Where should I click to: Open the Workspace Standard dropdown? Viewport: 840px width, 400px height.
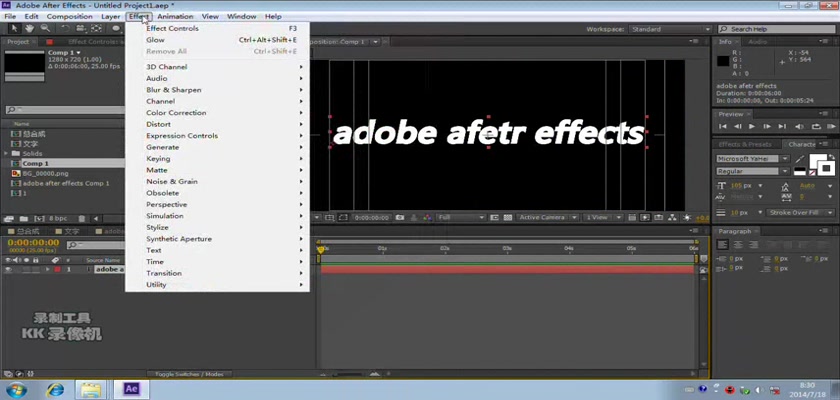670,29
